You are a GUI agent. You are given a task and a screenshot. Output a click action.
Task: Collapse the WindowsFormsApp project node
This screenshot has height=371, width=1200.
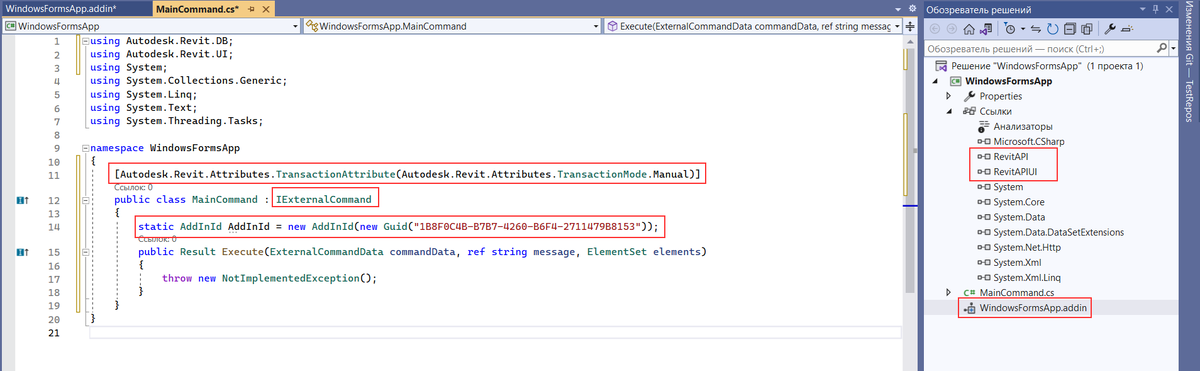(936, 81)
